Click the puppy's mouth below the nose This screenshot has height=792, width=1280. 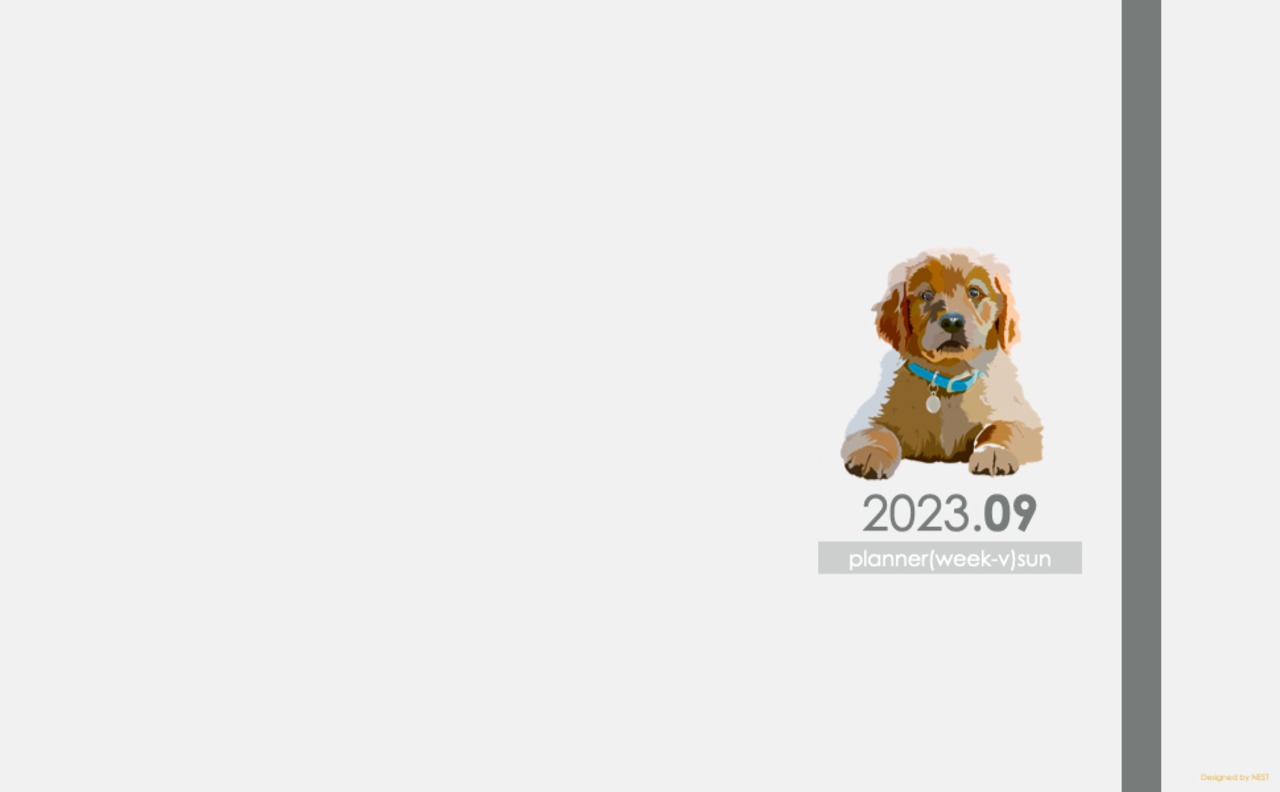pyautogui.click(x=951, y=343)
